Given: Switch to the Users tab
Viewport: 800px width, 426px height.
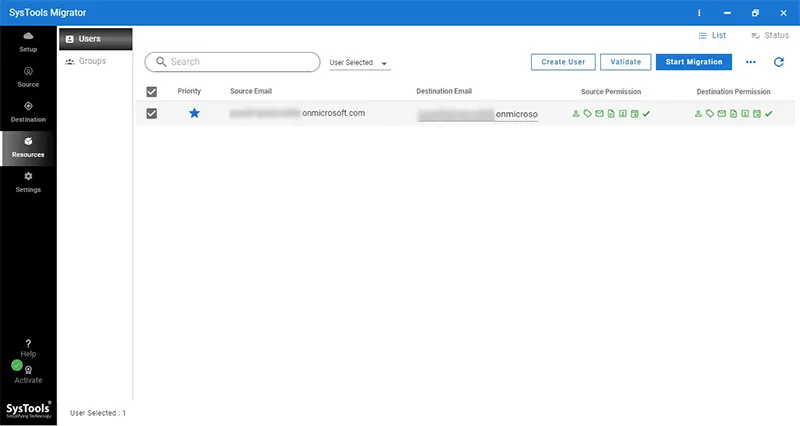Looking at the screenshot, I should pos(95,39).
